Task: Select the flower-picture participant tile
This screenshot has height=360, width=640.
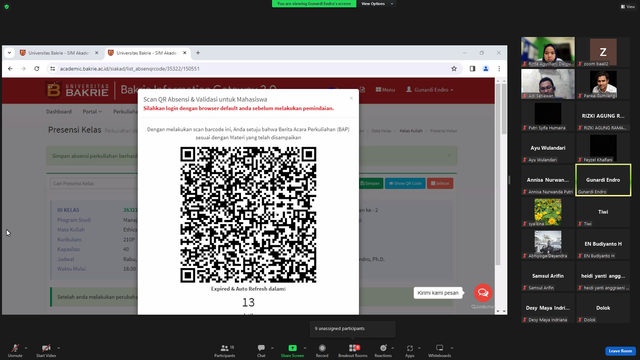Action: tap(548, 212)
